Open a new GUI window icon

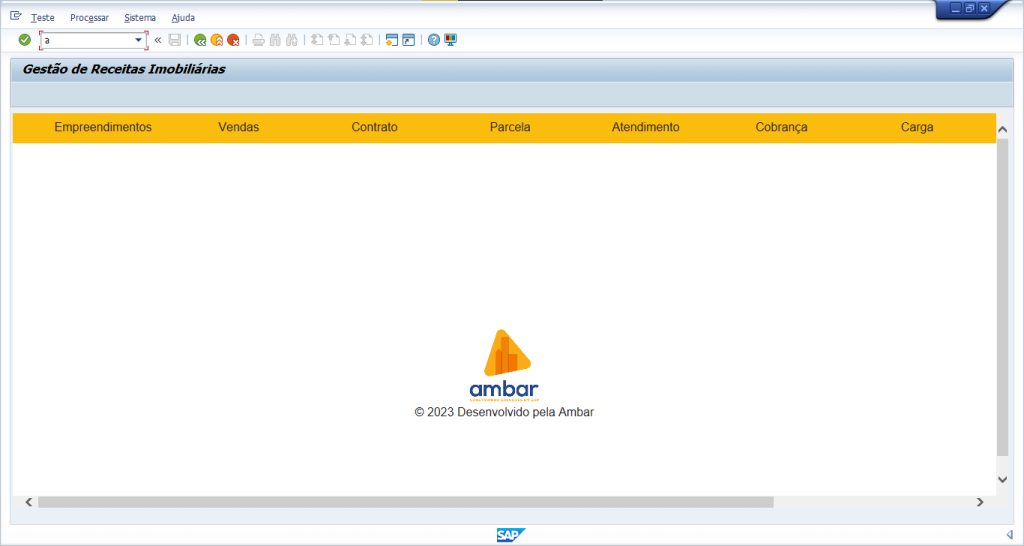[x=392, y=40]
